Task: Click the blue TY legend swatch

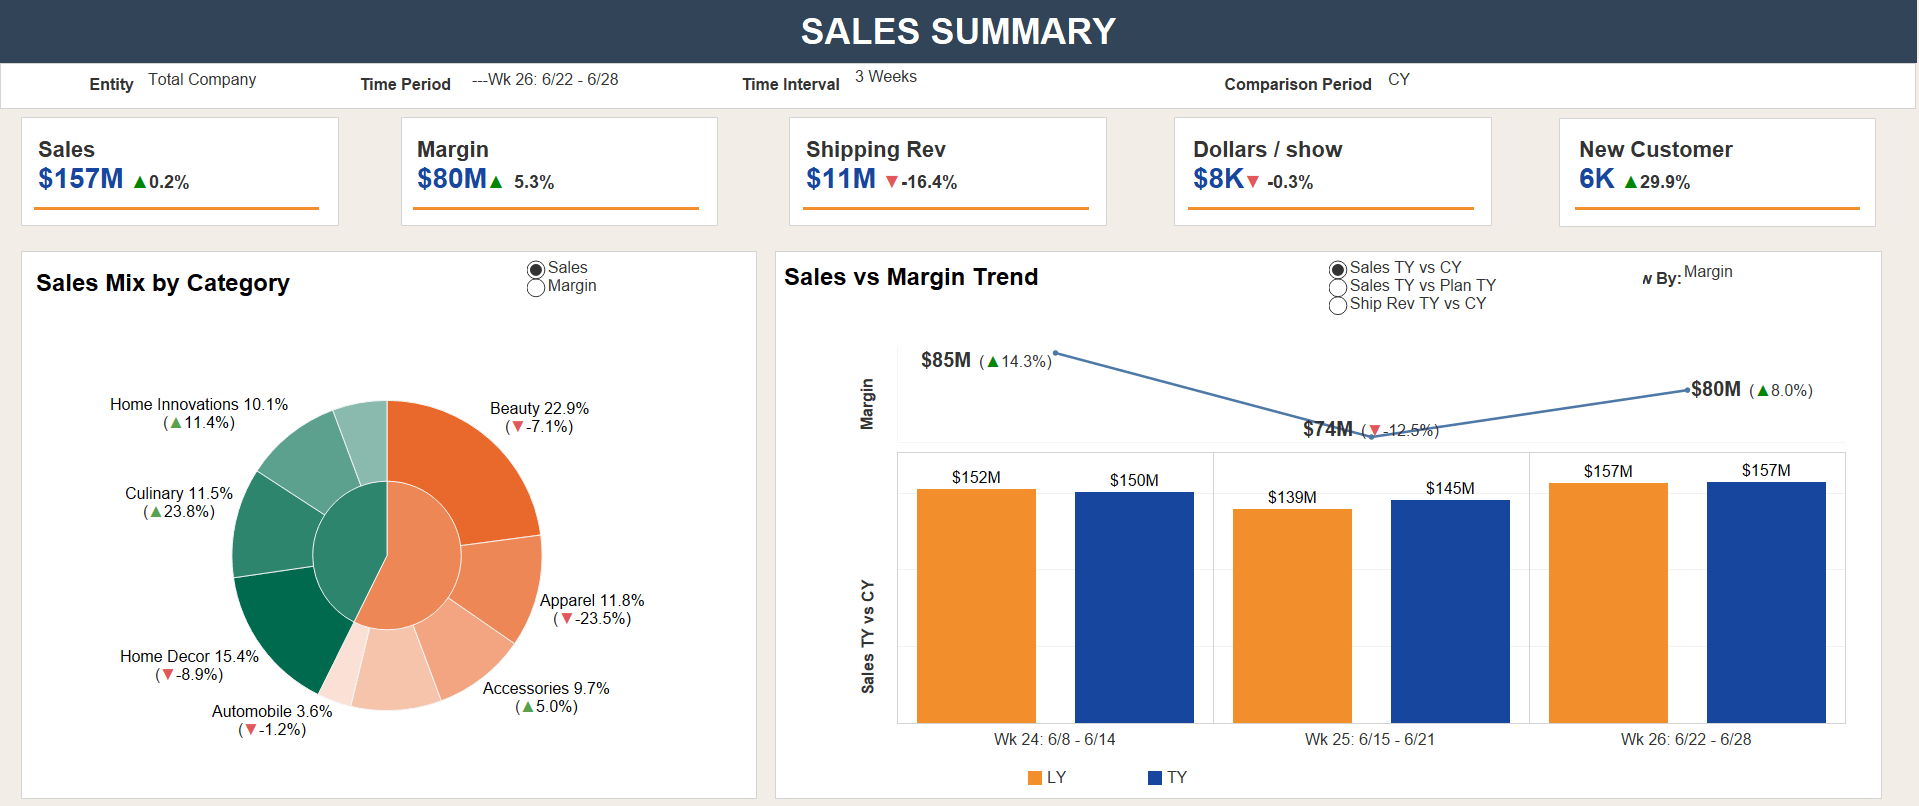Action: click(x=1155, y=778)
